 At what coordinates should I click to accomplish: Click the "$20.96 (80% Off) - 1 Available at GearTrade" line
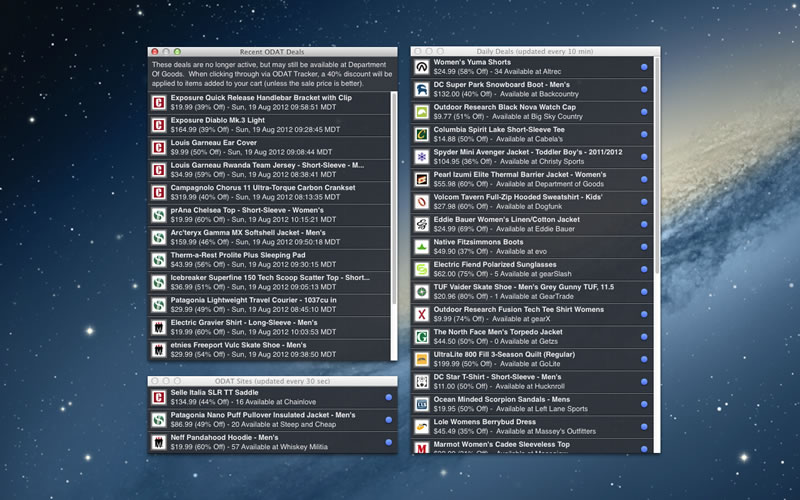click(x=503, y=296)
